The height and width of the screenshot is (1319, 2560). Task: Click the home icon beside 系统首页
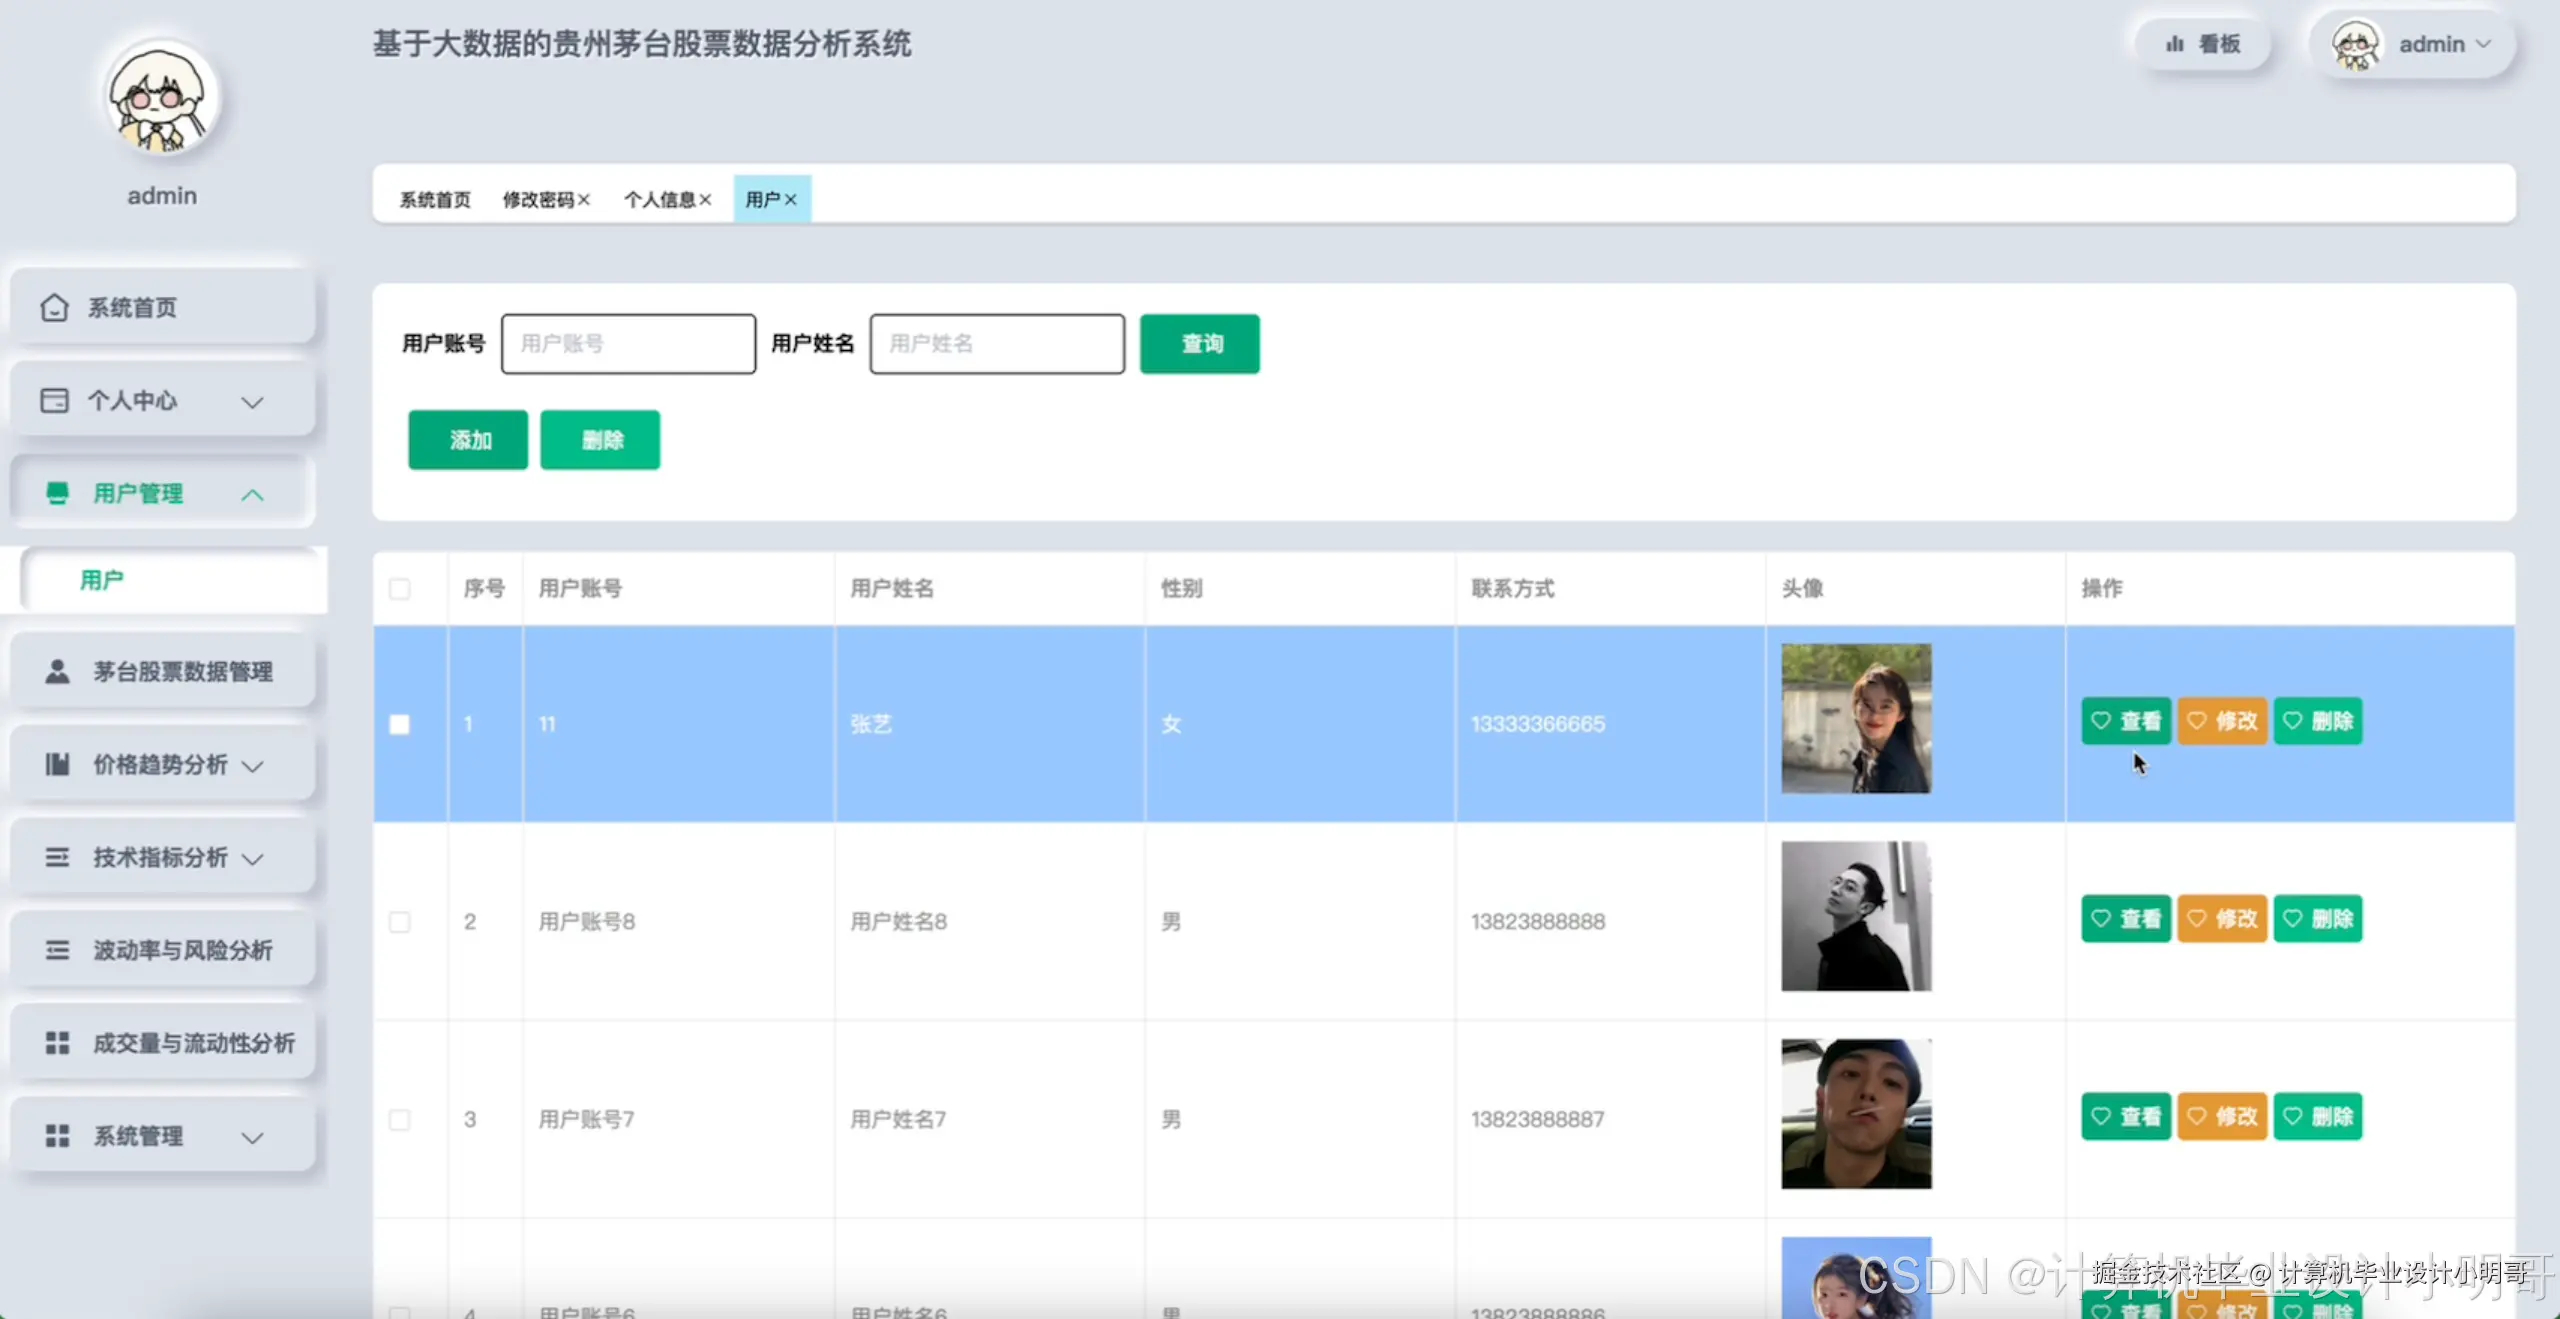[54, 307]
